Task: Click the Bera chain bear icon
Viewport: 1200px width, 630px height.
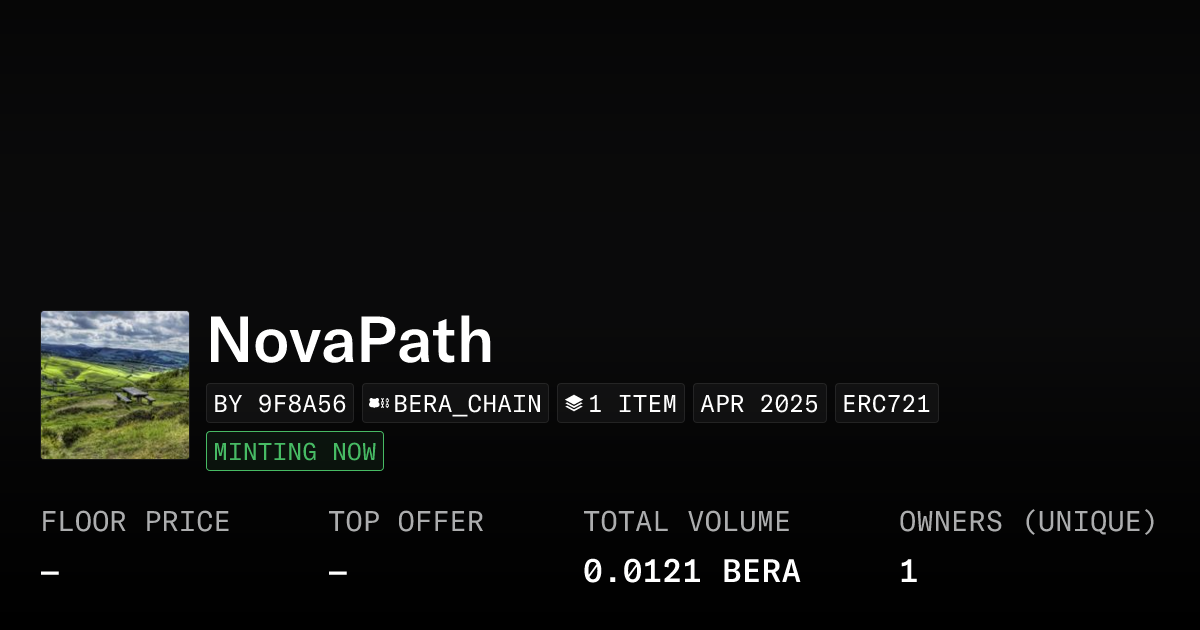Action: (x=379, y=404)
